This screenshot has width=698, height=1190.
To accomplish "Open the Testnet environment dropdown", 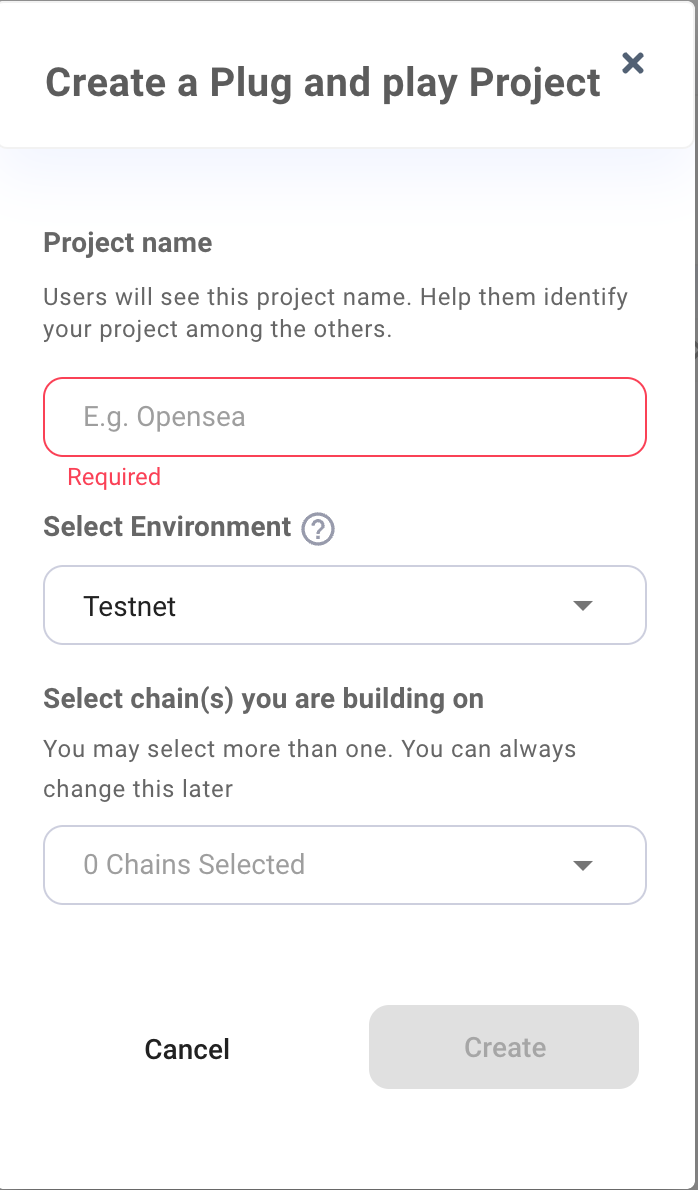I will (345, 604).
